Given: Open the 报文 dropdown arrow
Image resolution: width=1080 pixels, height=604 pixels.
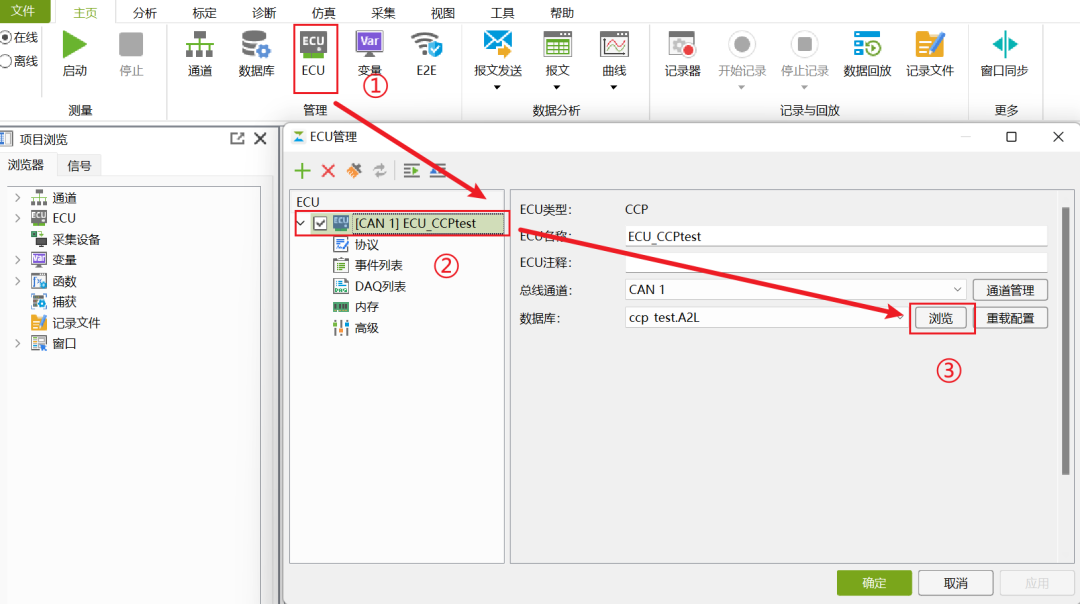Looking at the screenshot, I should (x=557, y=87).
